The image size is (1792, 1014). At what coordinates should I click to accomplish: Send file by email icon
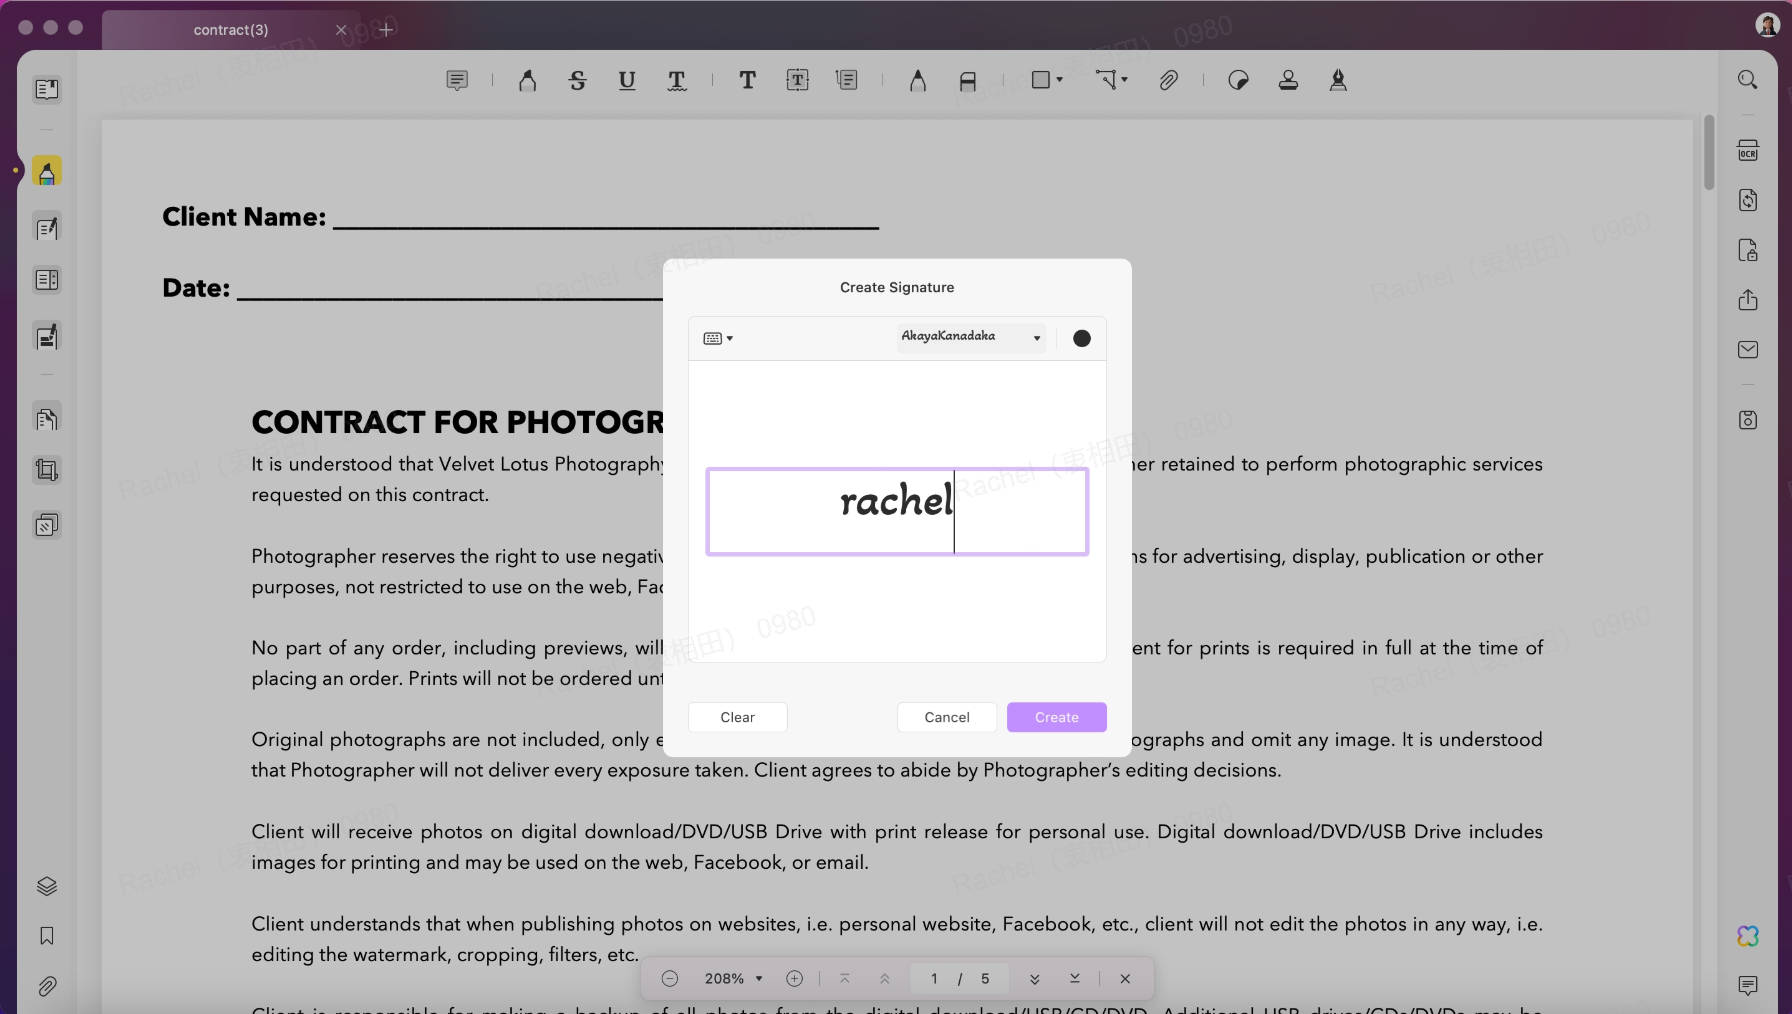[x=1748, y=350]
